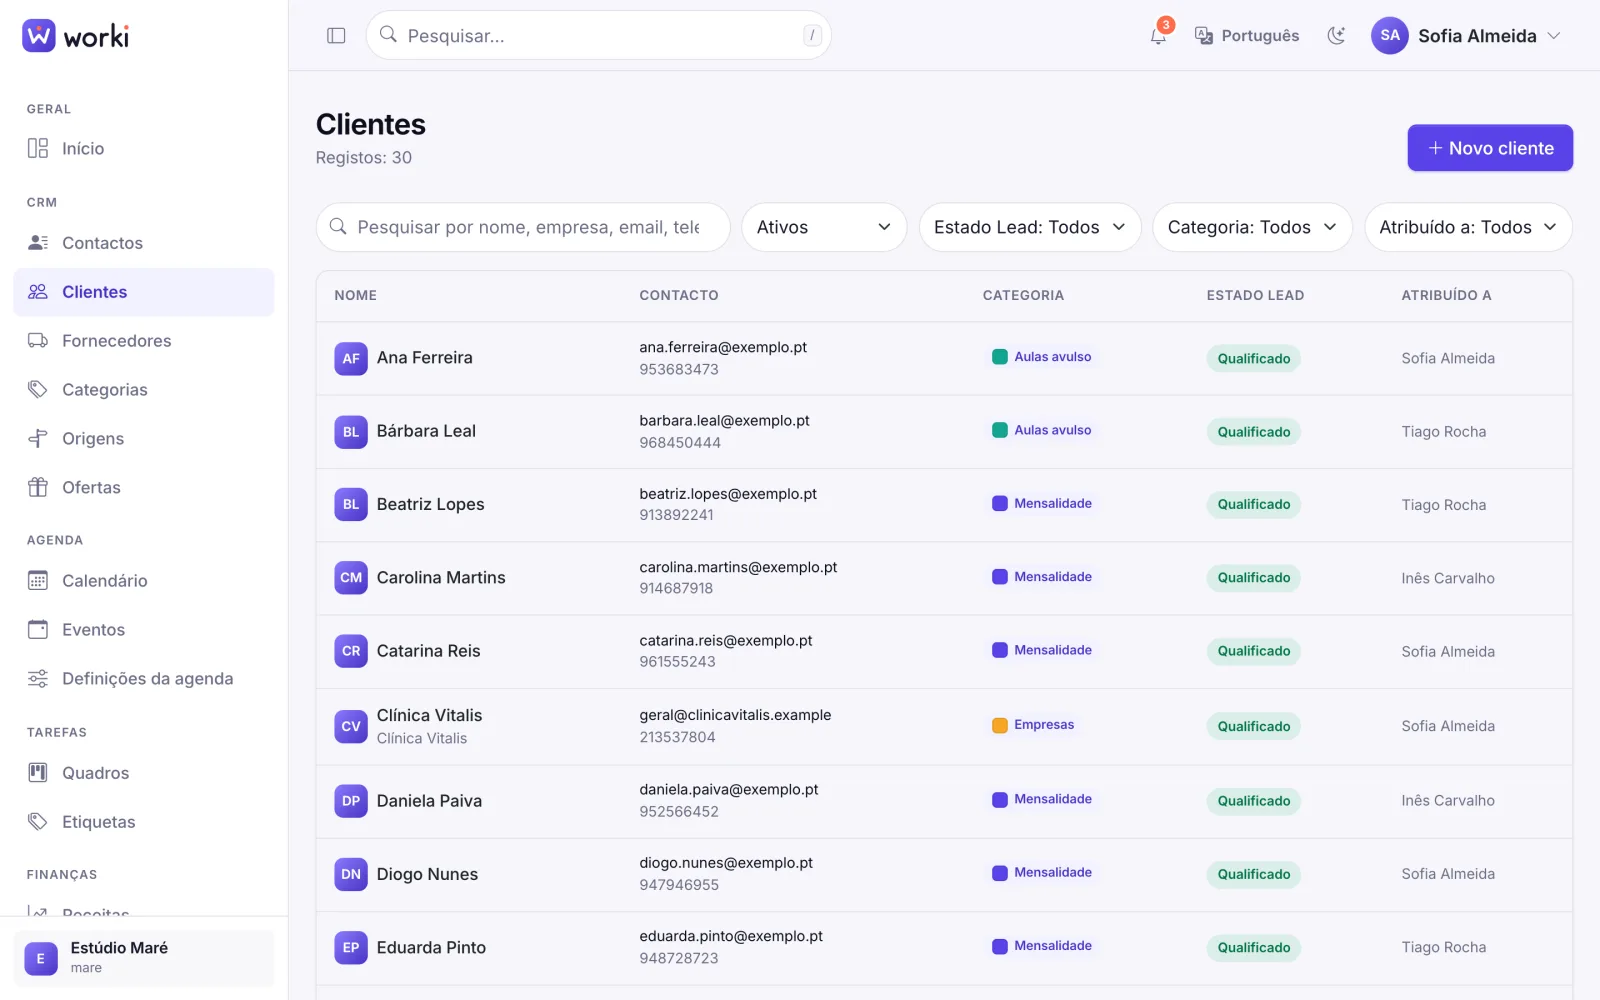Switch to dark mode moon icon

click(x=1336, y=36)
